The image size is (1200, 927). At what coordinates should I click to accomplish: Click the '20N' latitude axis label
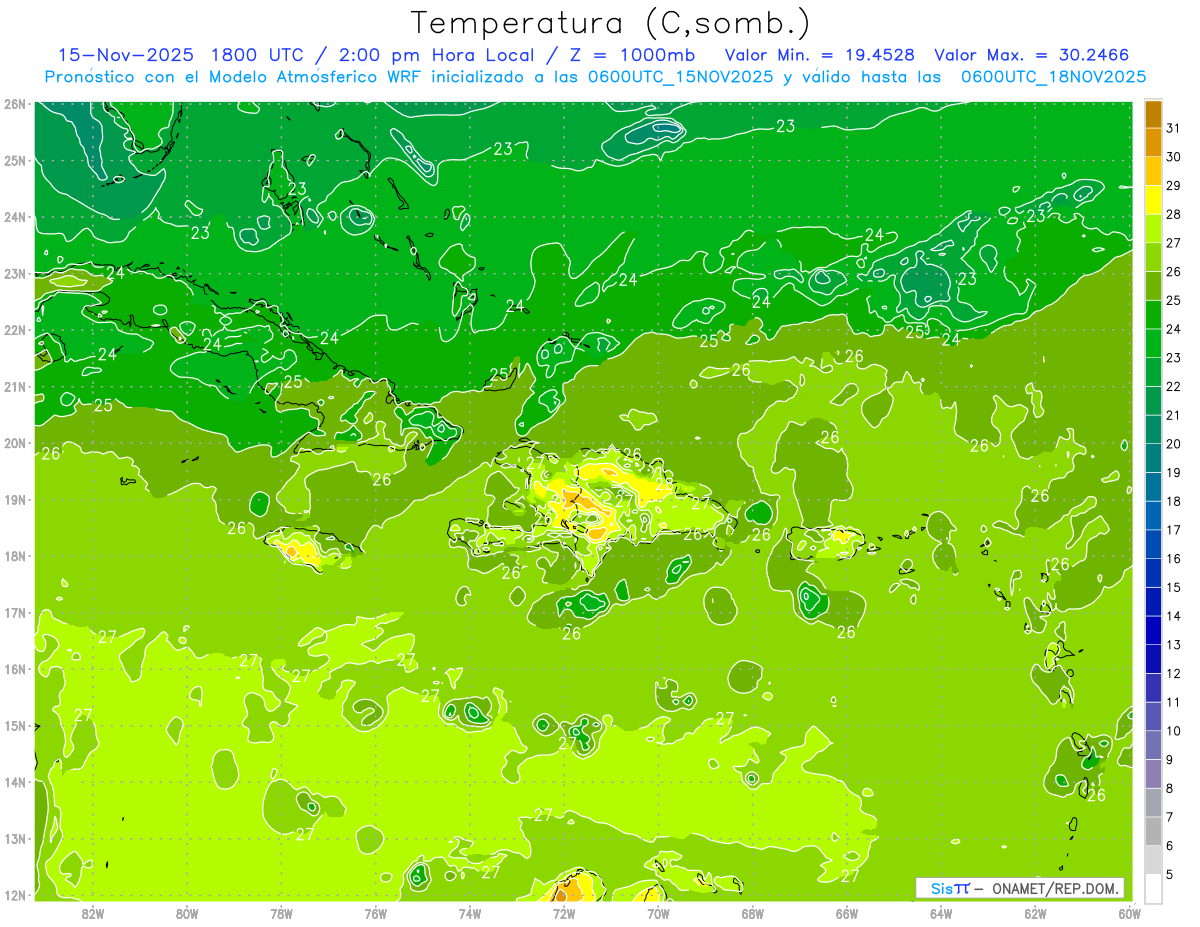coord(14,443)
